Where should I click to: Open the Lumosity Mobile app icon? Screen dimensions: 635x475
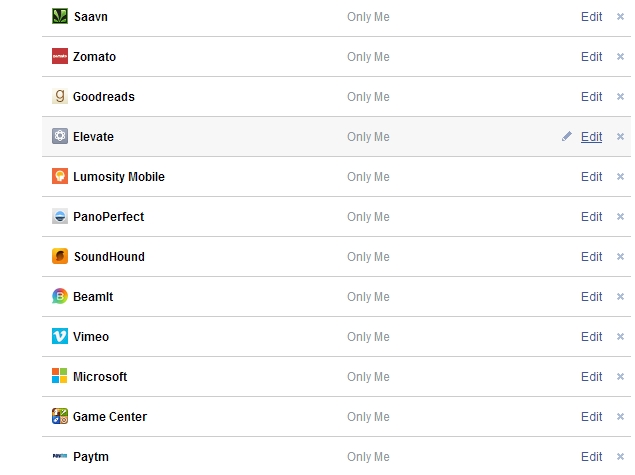[60, 176]
